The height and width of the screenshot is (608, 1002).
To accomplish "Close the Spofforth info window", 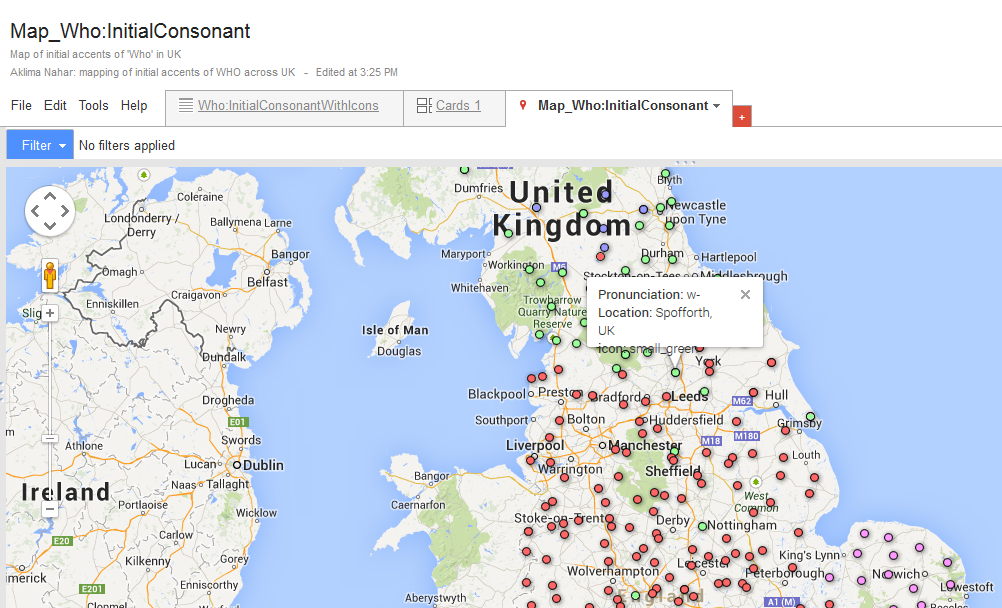I will pyautogui.click(x=745, y=295).
